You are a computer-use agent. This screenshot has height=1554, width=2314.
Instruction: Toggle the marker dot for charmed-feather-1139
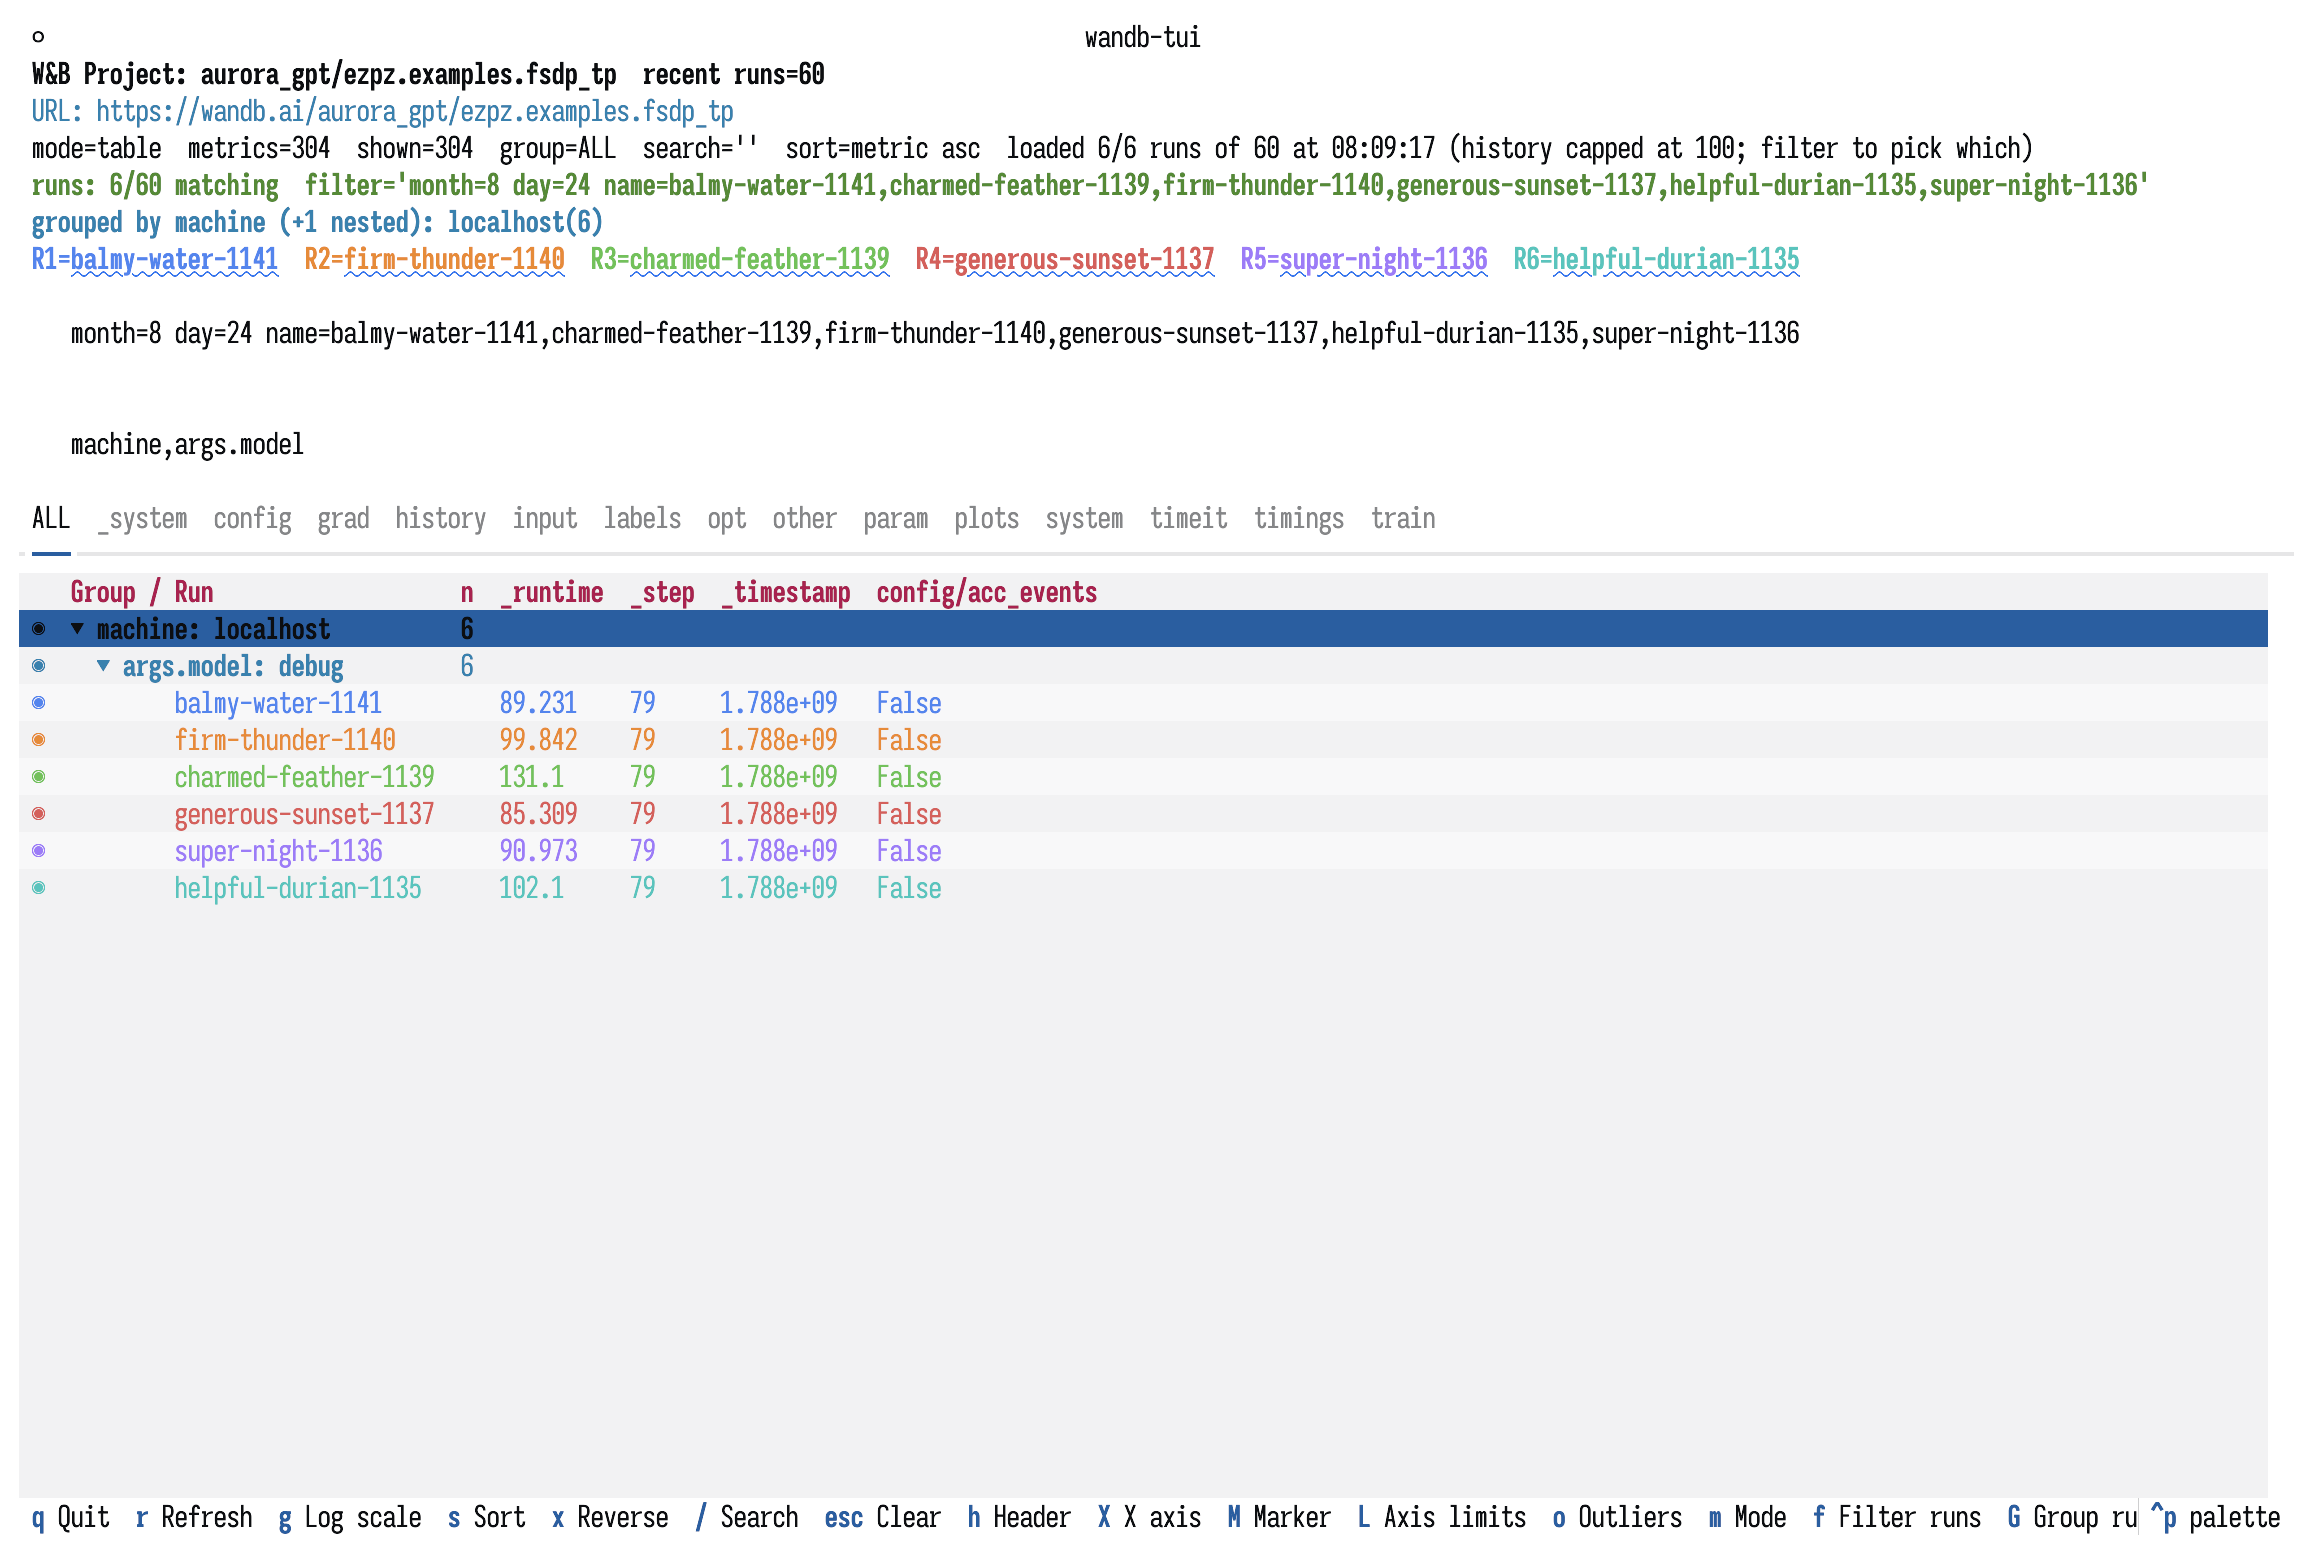39,777
